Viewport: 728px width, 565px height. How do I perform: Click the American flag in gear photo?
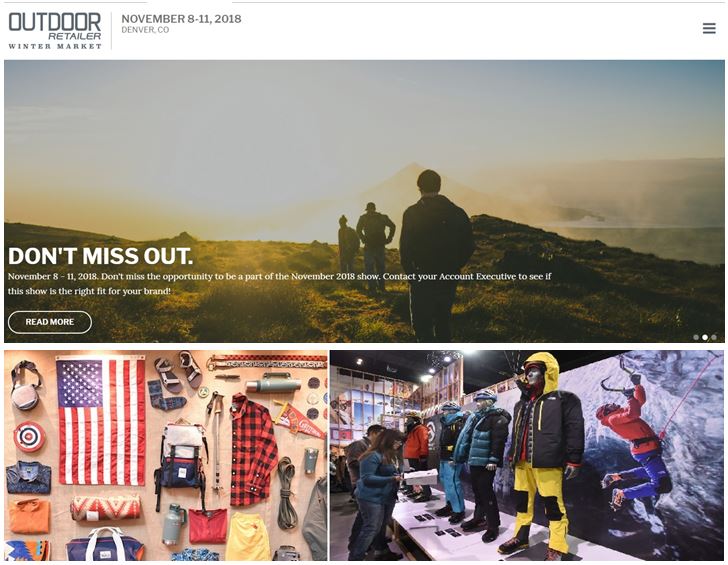(102, 422)
